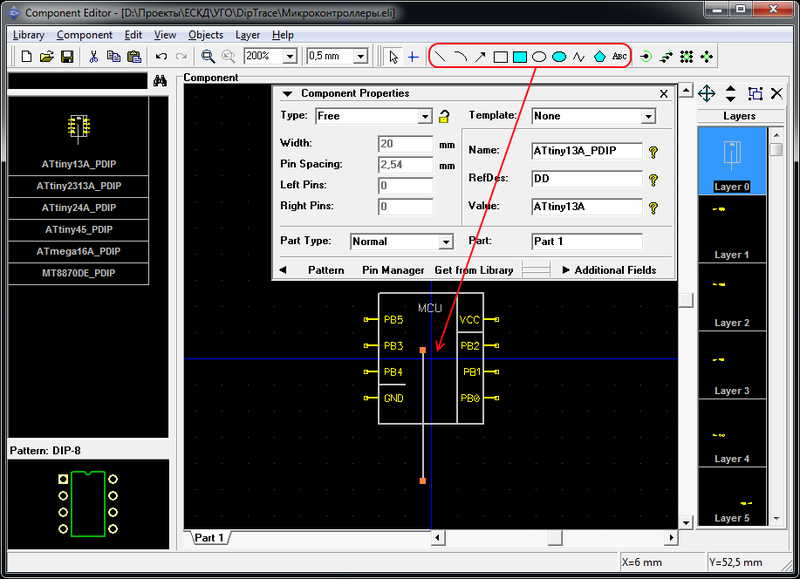Select the filled cyan Ellipse tool
The image size is (800, 579).
click(x=559, y=57)
